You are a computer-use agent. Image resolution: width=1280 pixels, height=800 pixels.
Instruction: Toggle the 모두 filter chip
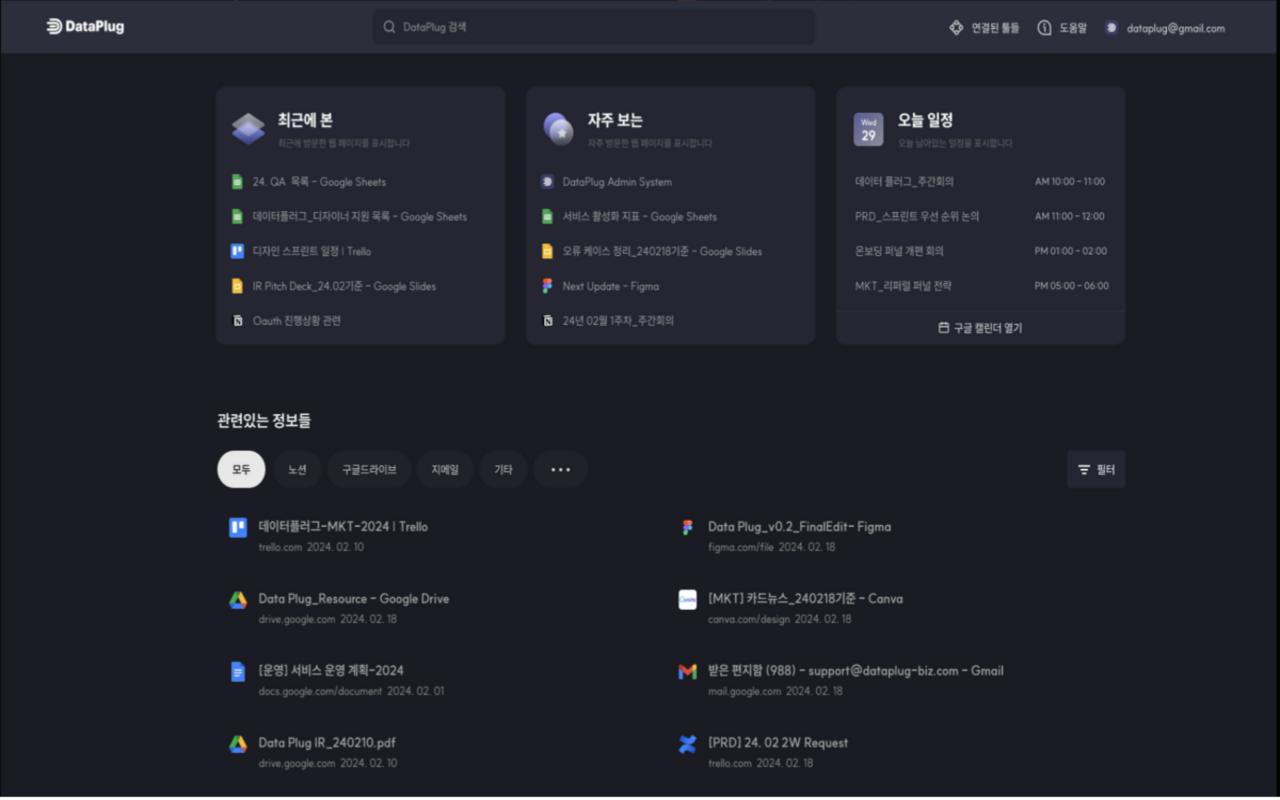point(241,469)
